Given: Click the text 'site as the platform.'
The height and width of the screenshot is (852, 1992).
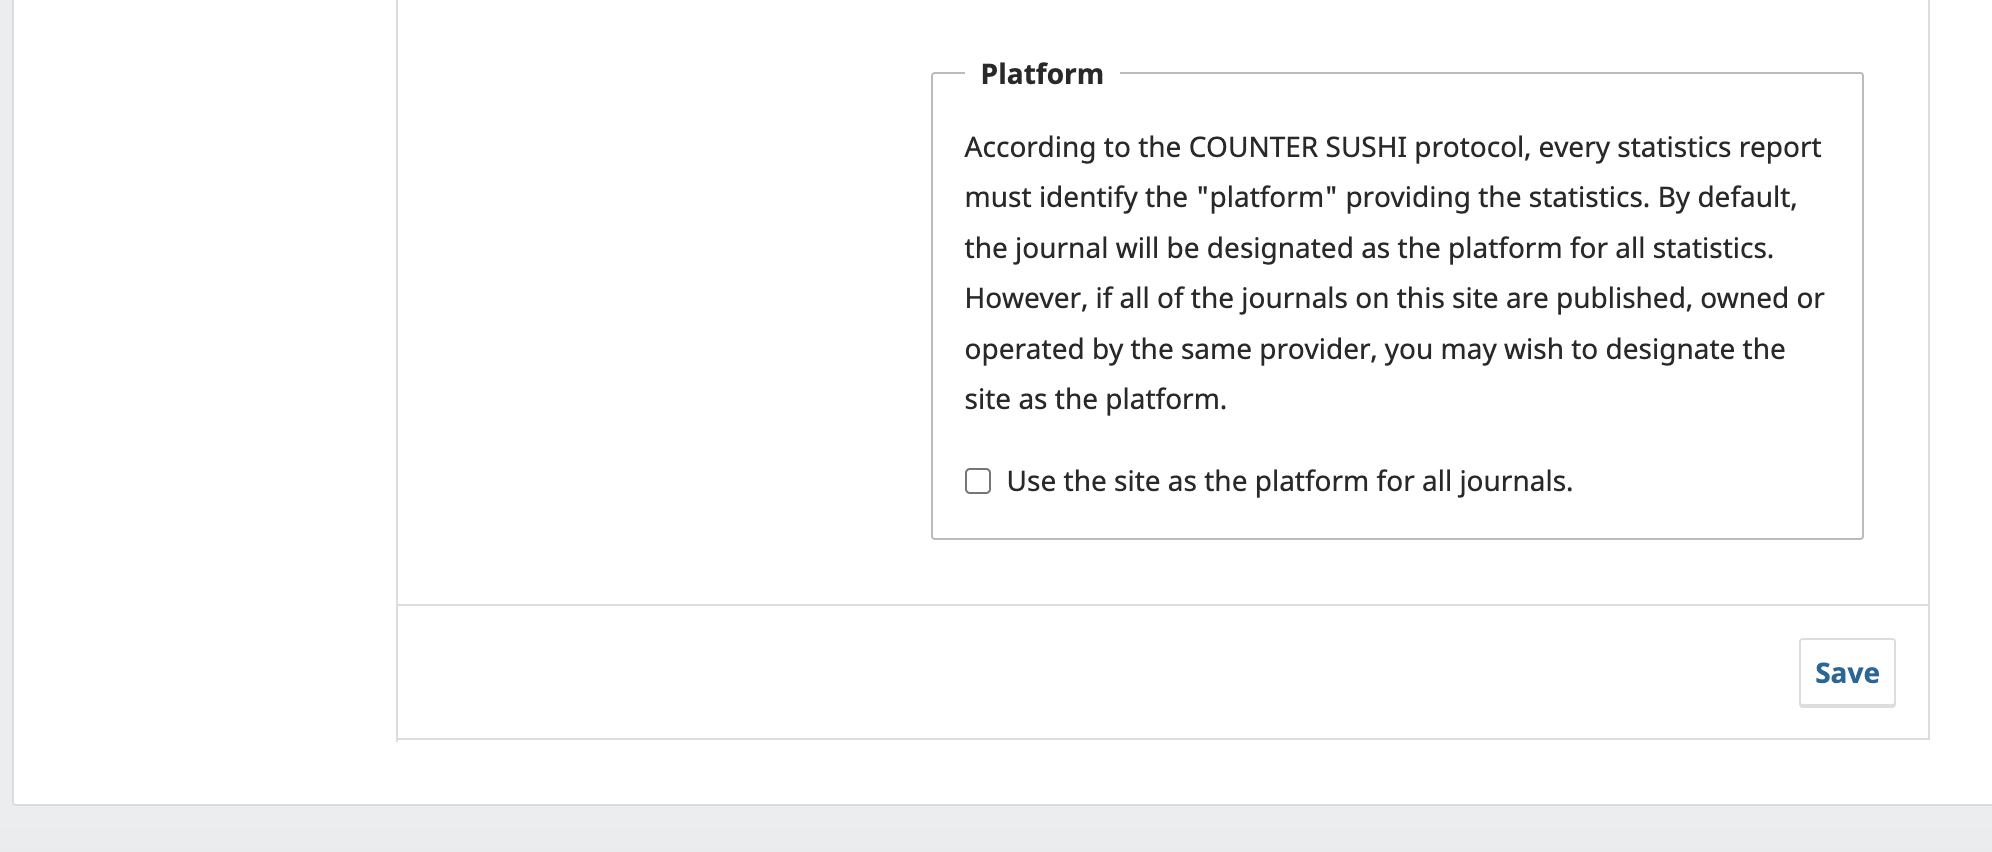Looking at the screenshot, I should coord(1095,399).
